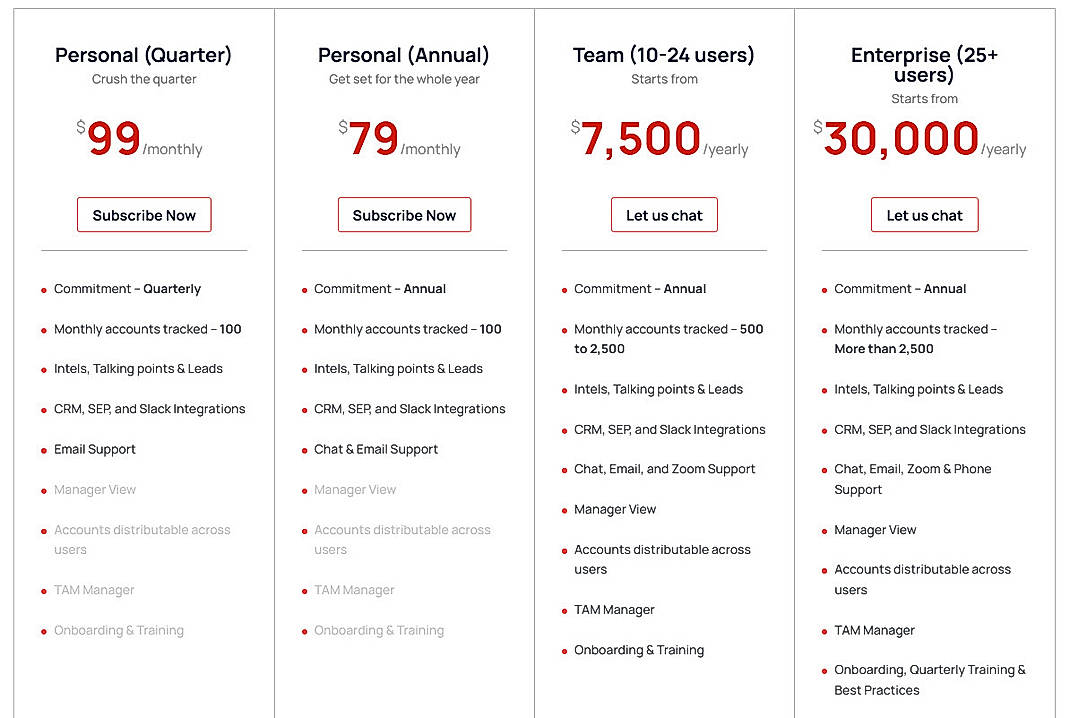Click Onboarding & Training on Team plan
Screen dimensions: 1070x718
[x=639, y=650]
